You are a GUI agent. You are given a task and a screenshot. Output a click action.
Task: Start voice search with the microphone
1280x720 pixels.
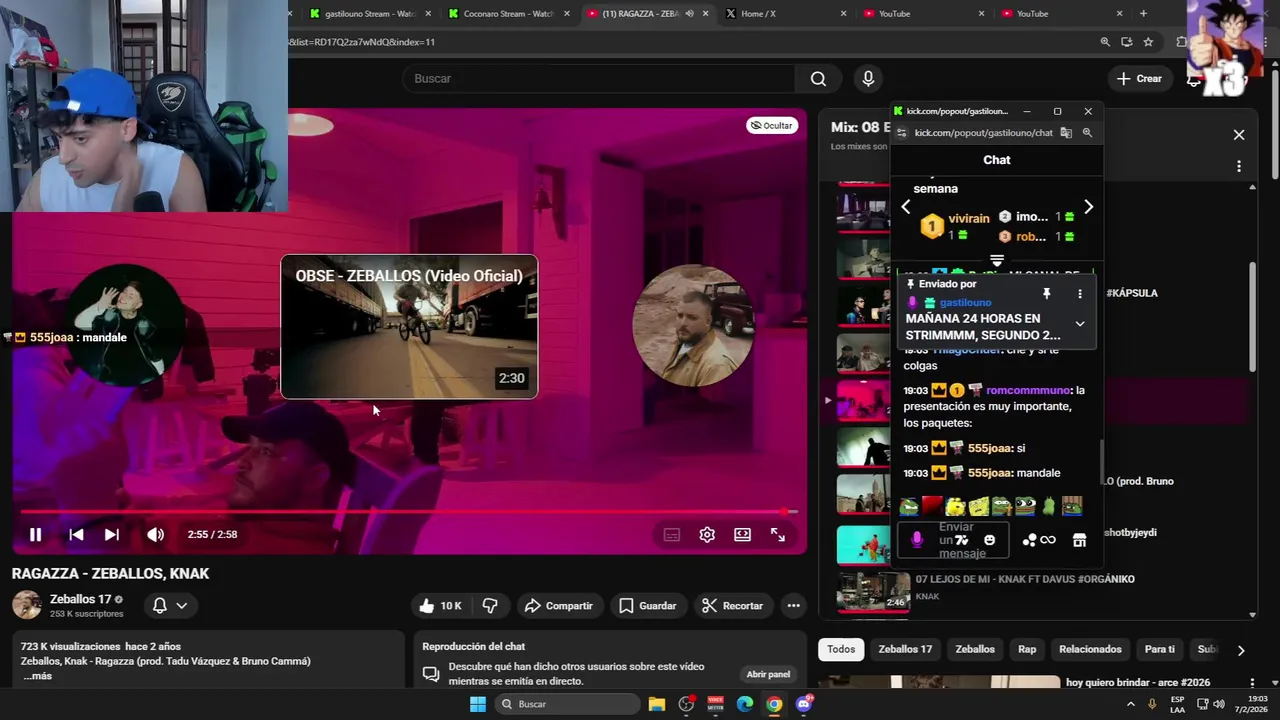click(868, 79)
